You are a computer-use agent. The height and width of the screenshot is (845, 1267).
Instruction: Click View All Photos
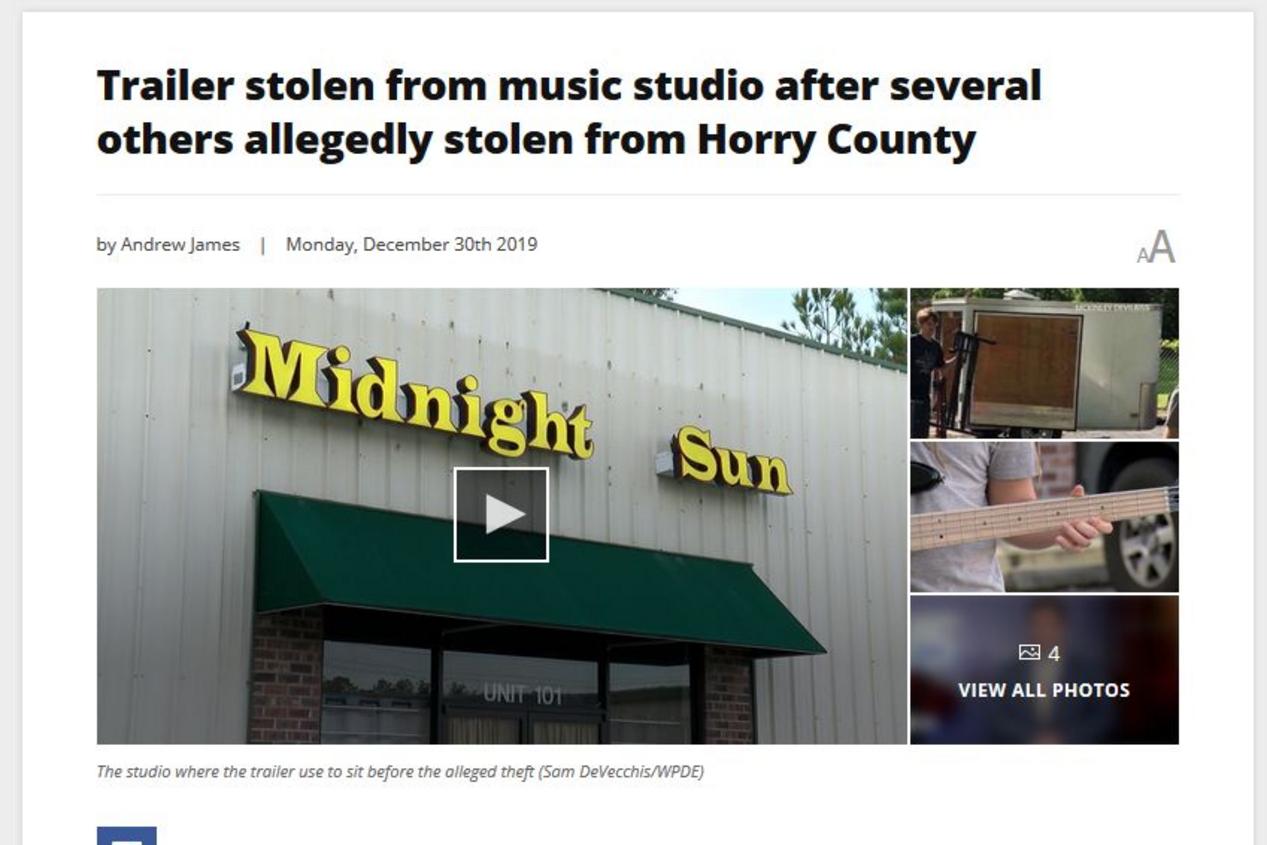click(x=1044, y=690)
